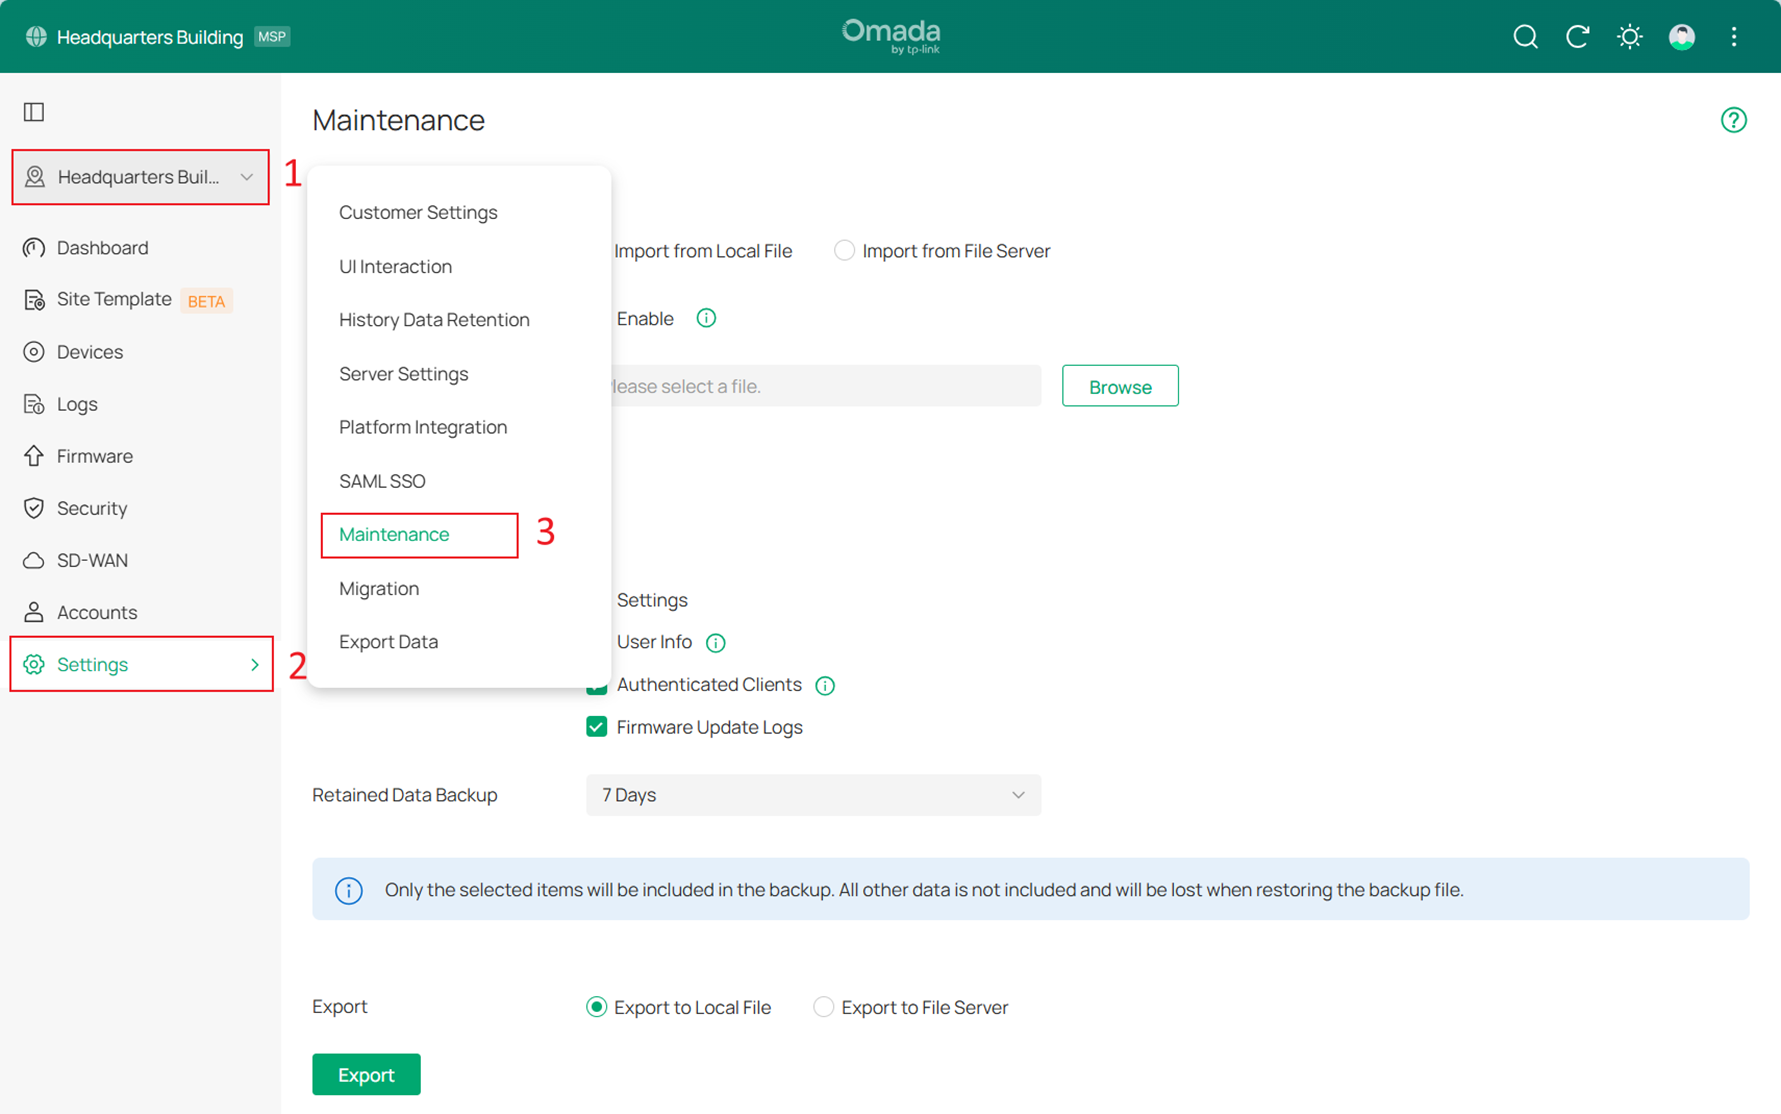
Task: Select Export to File Server
Action: (823, 1007)
